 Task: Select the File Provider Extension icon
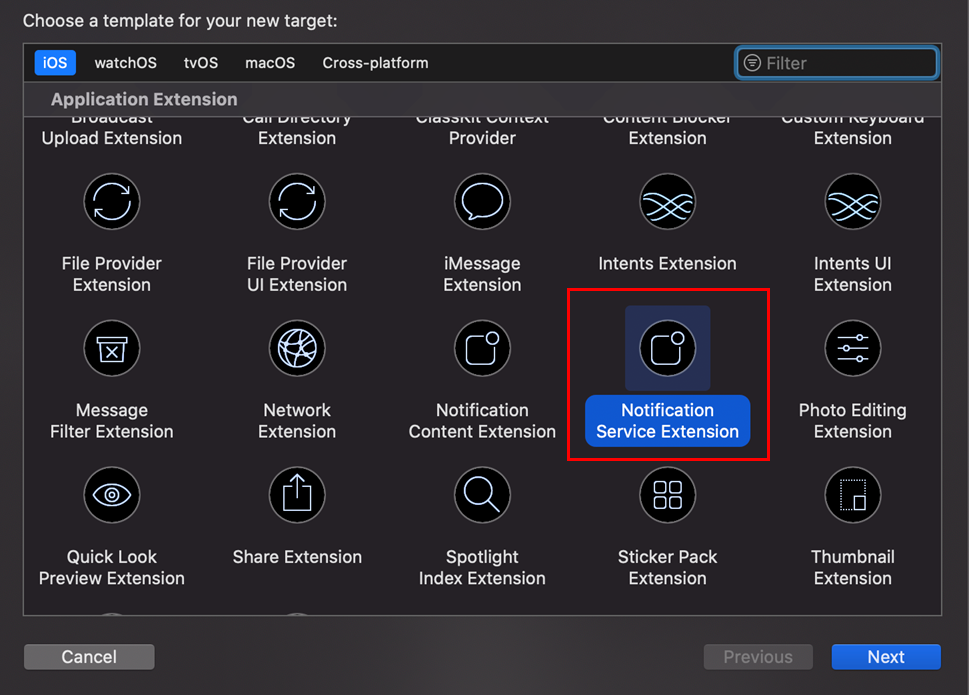(x=112, y=202)
